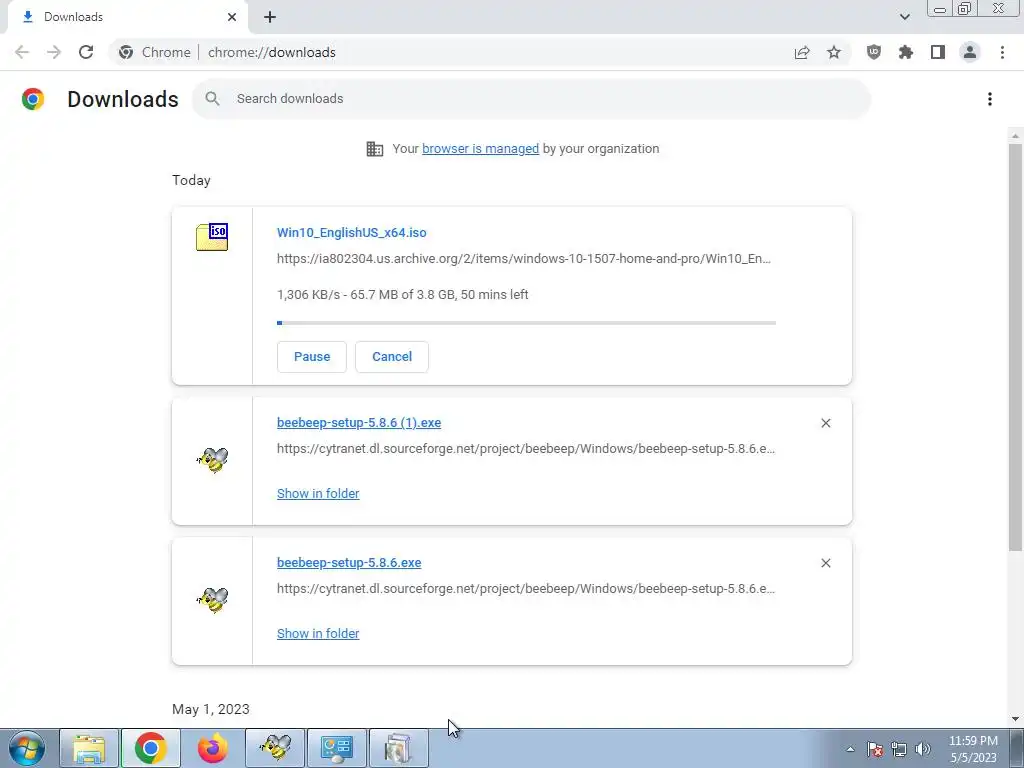1024x768 pixels.
Task: Show beebeep-setup-5.8.6 (1).exe in folder
Action: tap(318, 494)
